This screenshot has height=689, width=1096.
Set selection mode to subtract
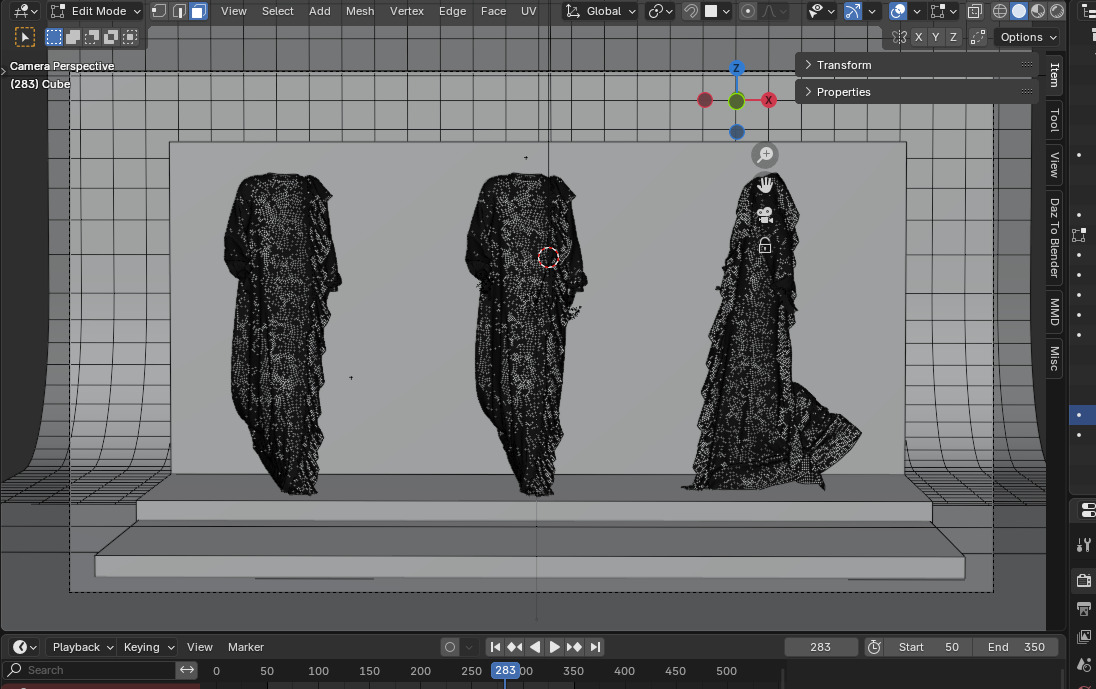point(92,37)
